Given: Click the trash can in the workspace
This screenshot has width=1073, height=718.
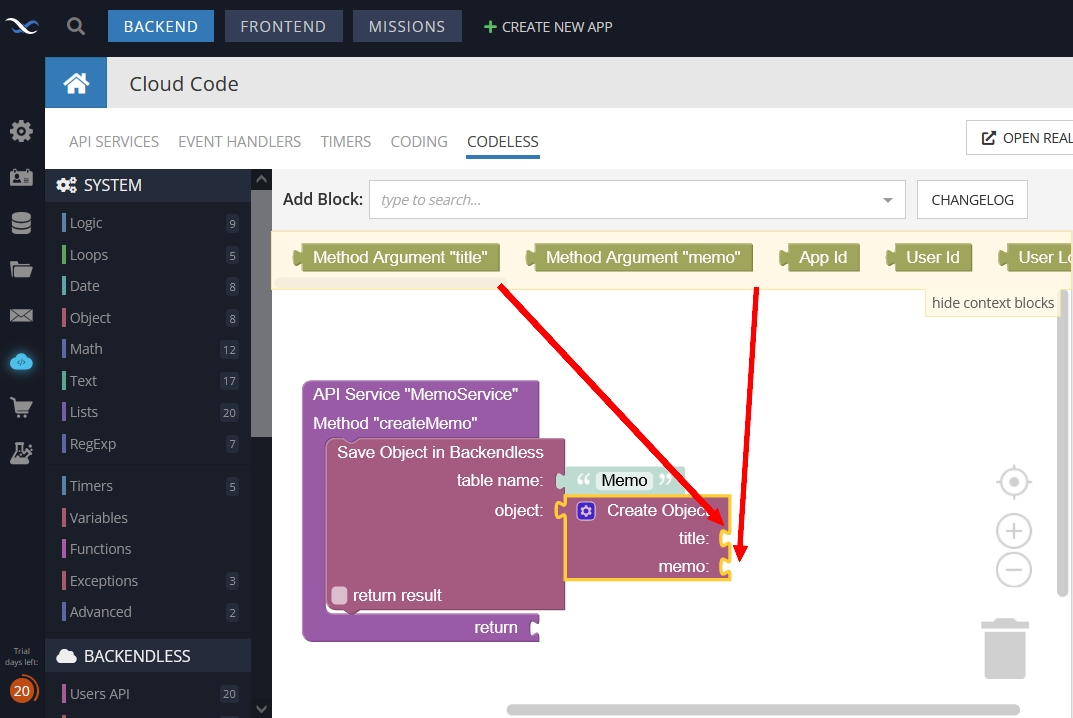Looking at the screenshot, I should (x=1005, y=648).
